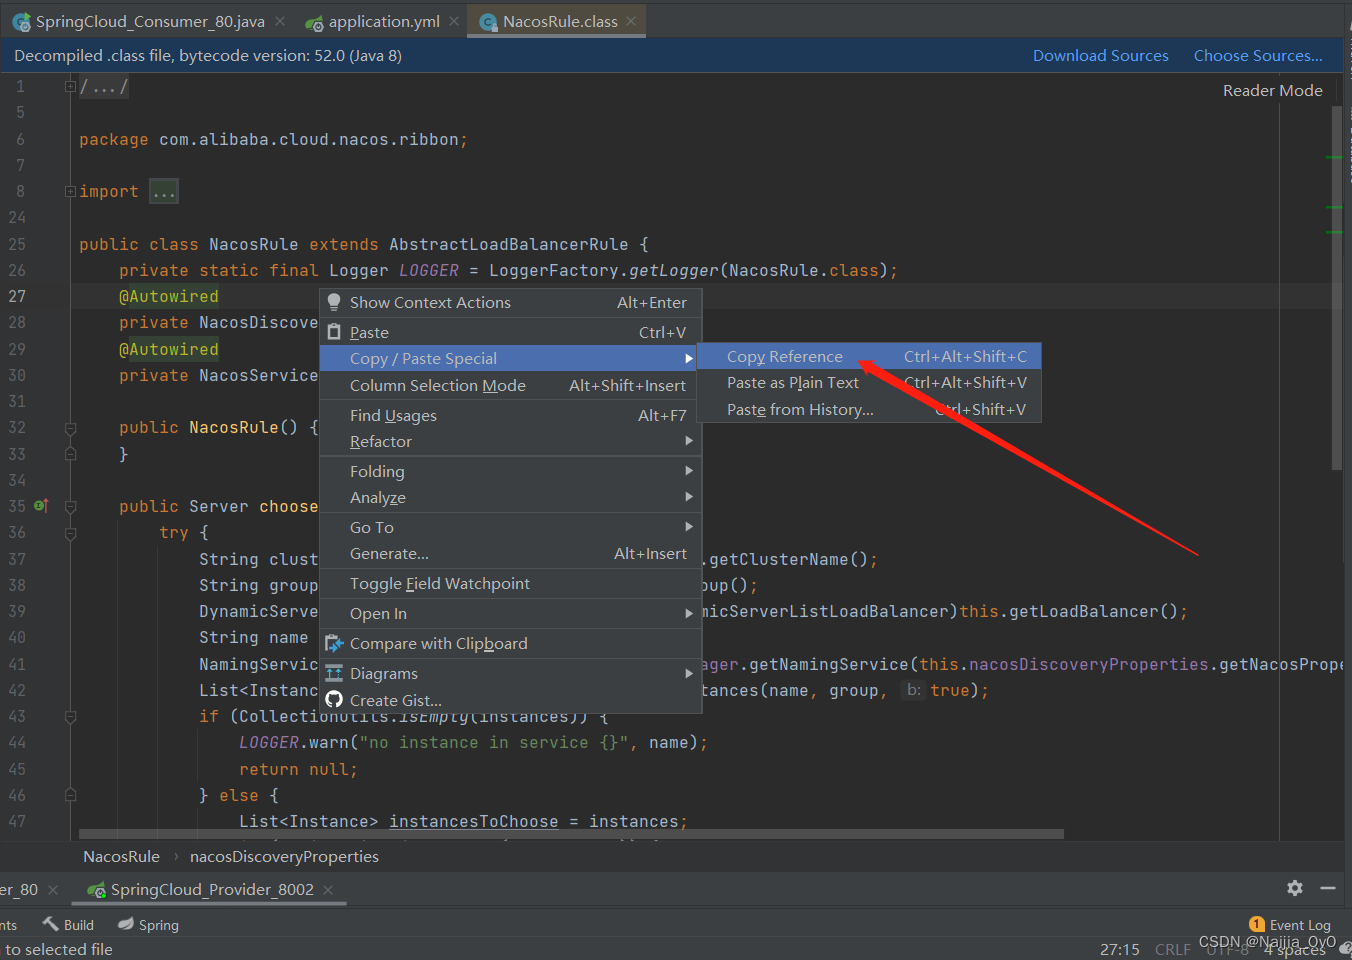This screenshot has width=1352, height=960.
Task: Click the 27:15 caret position indicator
Action: (1119, 950)
